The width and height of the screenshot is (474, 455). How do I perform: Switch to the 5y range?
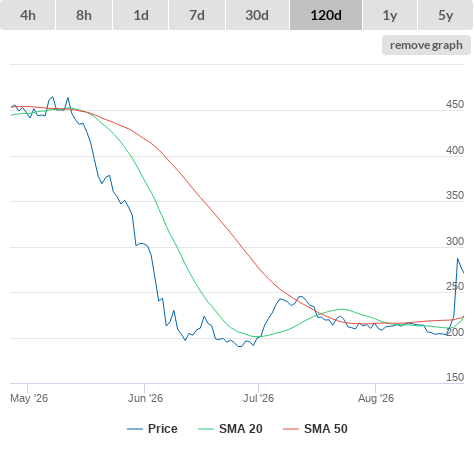tap(446, 15)
